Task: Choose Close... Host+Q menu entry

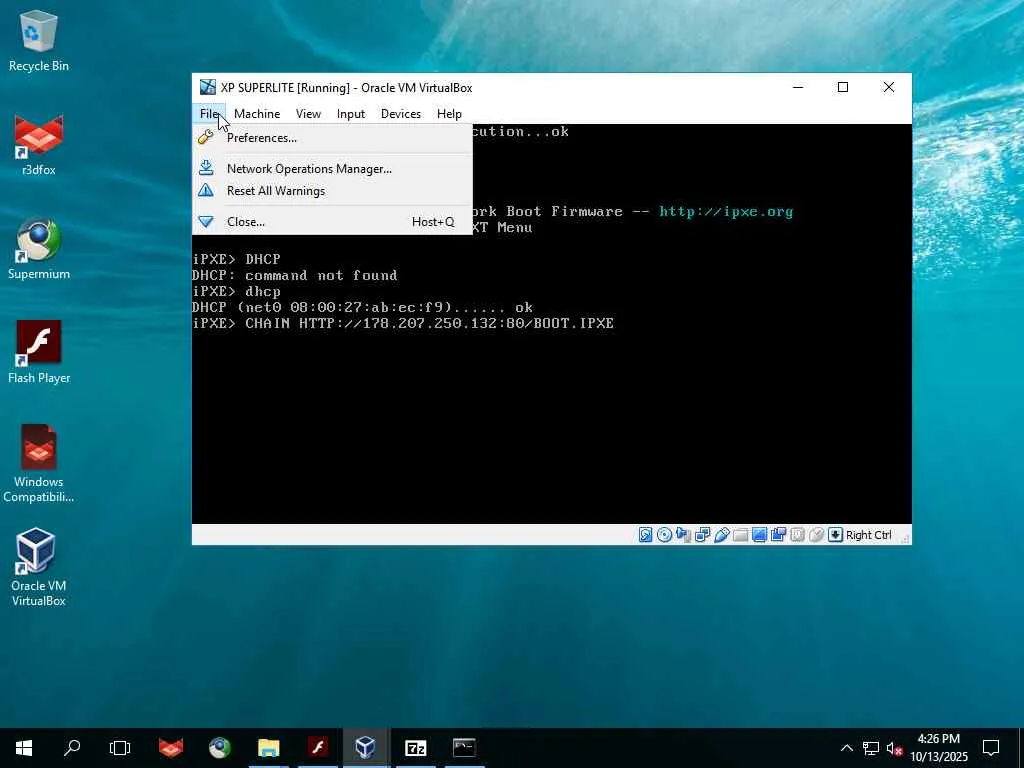Action: pyautogui.click(x=332, y=221)
